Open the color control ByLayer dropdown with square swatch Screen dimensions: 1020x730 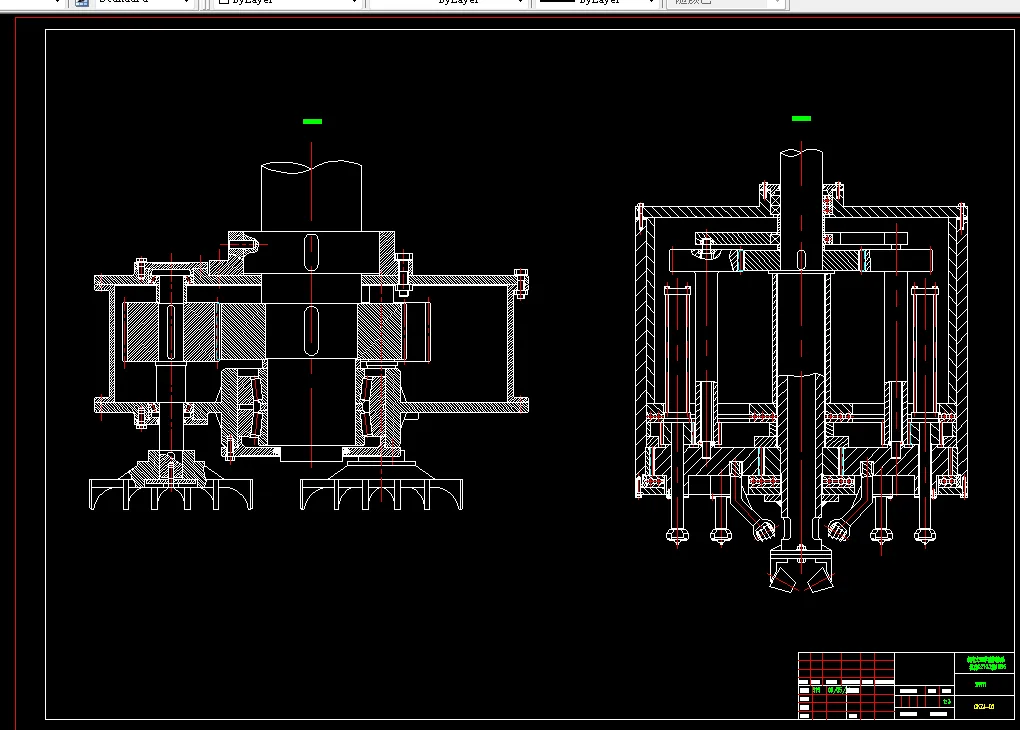click(286, 3)
